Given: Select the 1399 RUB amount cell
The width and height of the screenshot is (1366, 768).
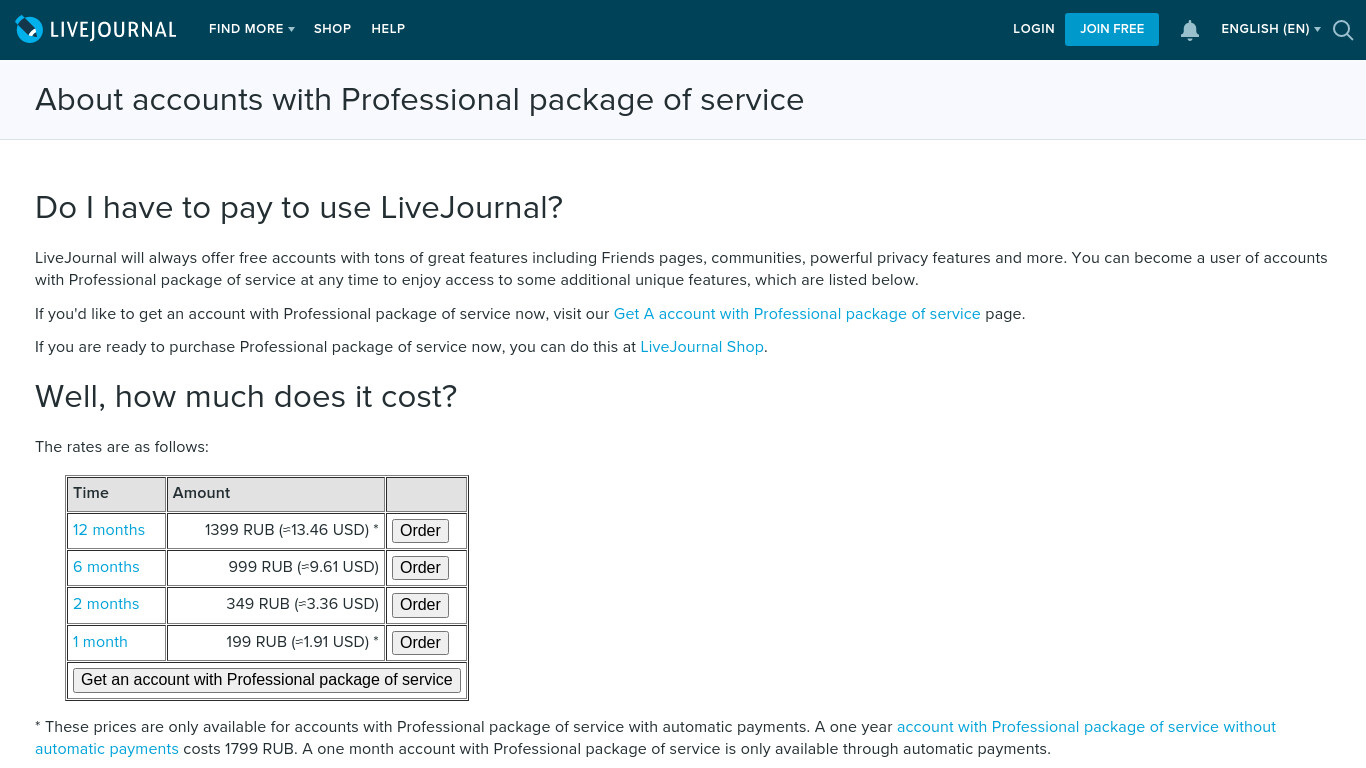Looking at the screenshot, I should [276, 530].
